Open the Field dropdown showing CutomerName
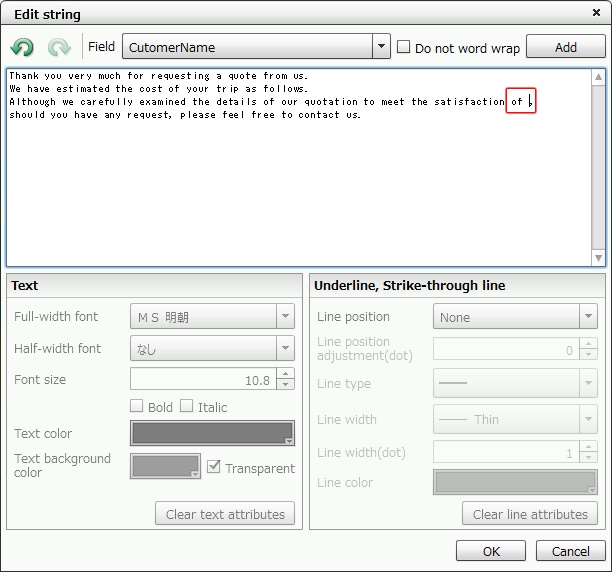This screenshot has height=572, width=612. coord(256,46)
